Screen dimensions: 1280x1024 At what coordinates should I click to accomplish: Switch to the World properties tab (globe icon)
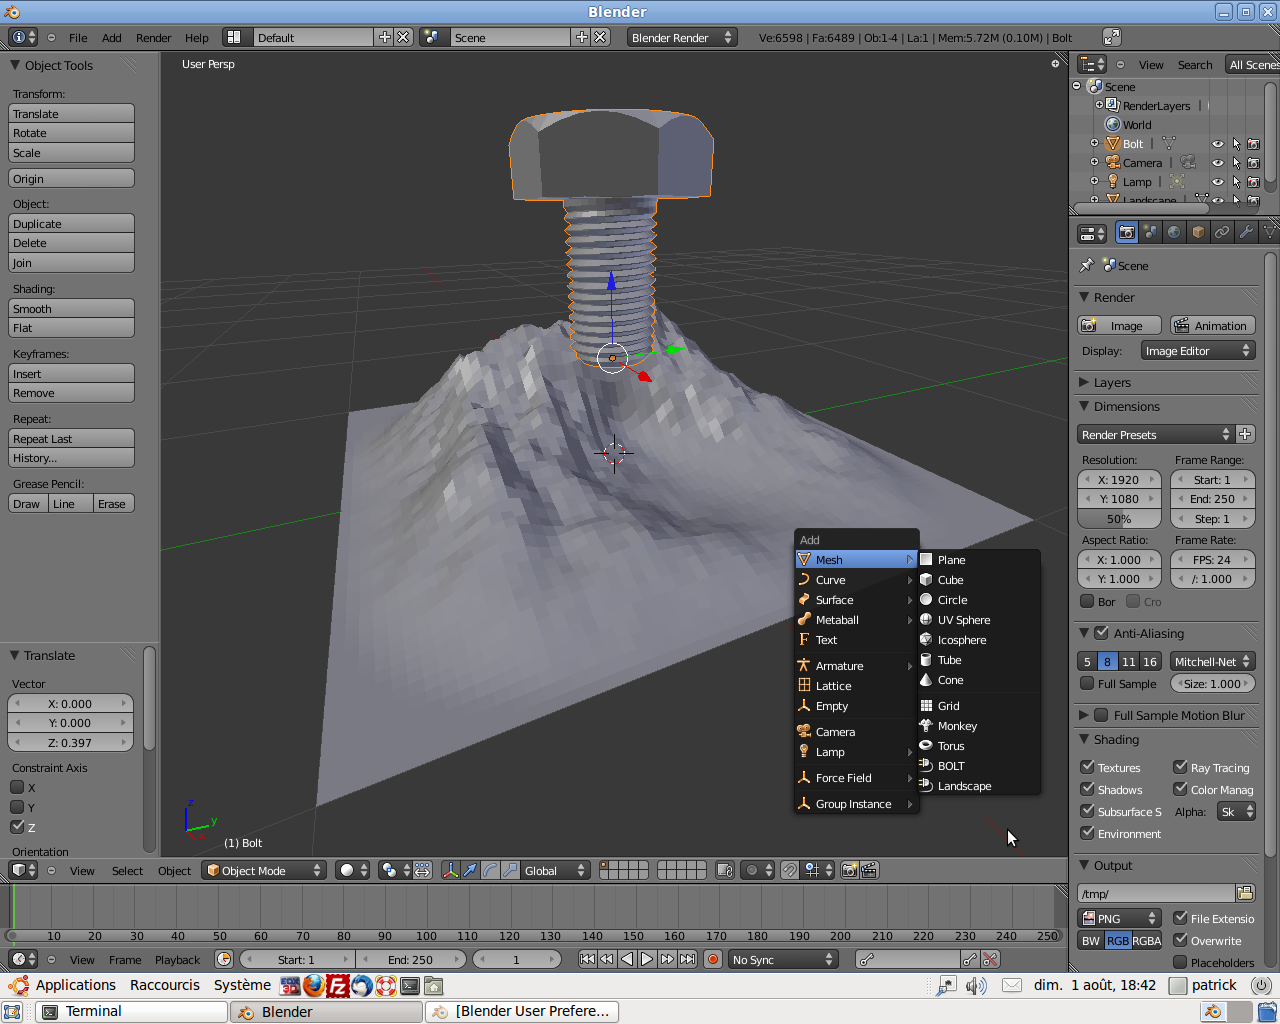coord(1176,232)
